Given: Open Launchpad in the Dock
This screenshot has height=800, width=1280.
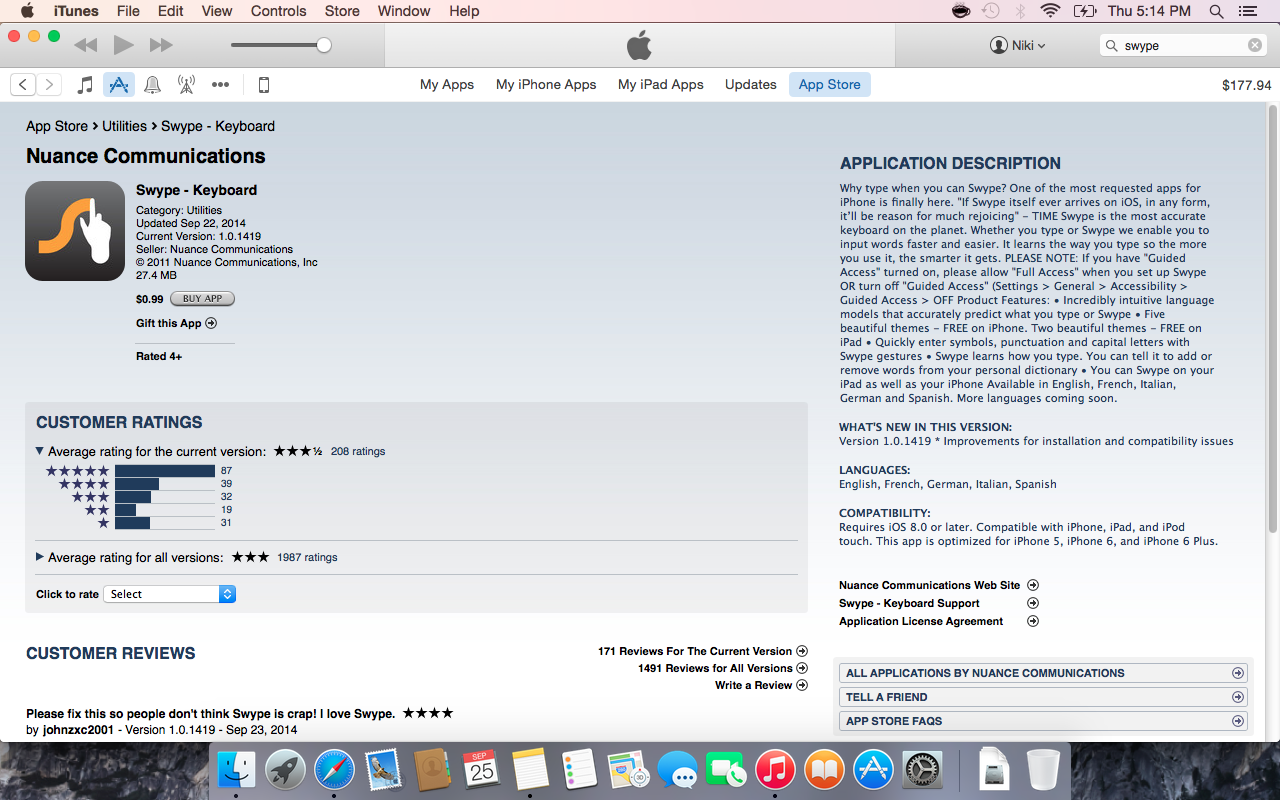Looking at the screenshot, I should click(286, 769).
